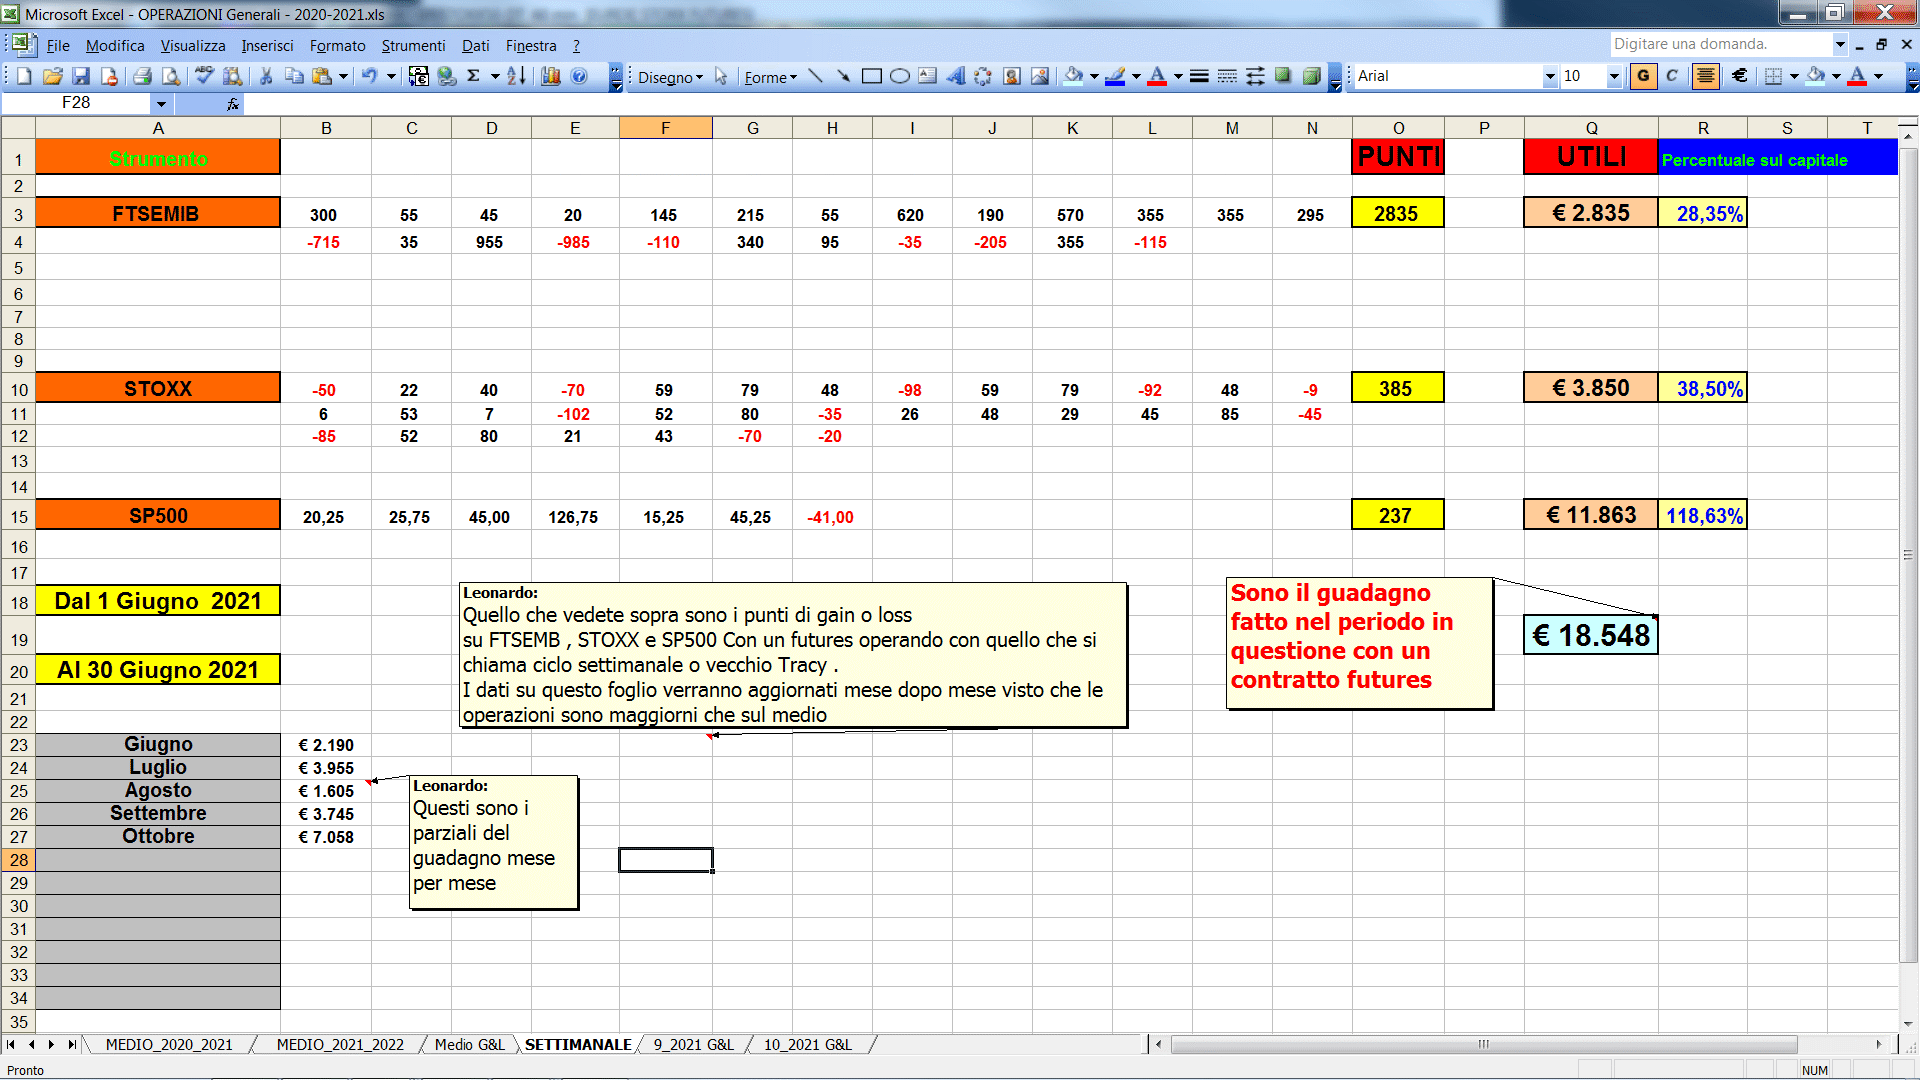The image size is (1920, 1080).
Task: Switch to the MEDIO_2020_2021 sheet tab
Action: click(x=169, y=1044)
